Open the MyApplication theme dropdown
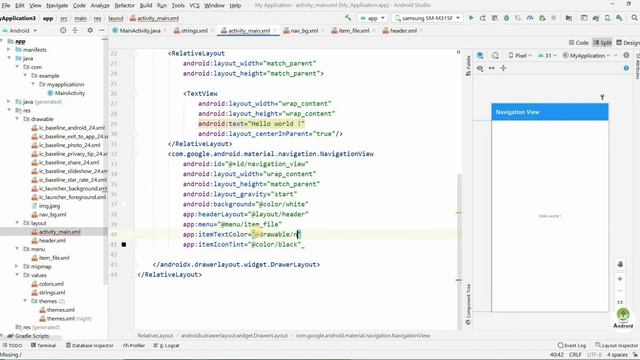 [x=587, y=56]
